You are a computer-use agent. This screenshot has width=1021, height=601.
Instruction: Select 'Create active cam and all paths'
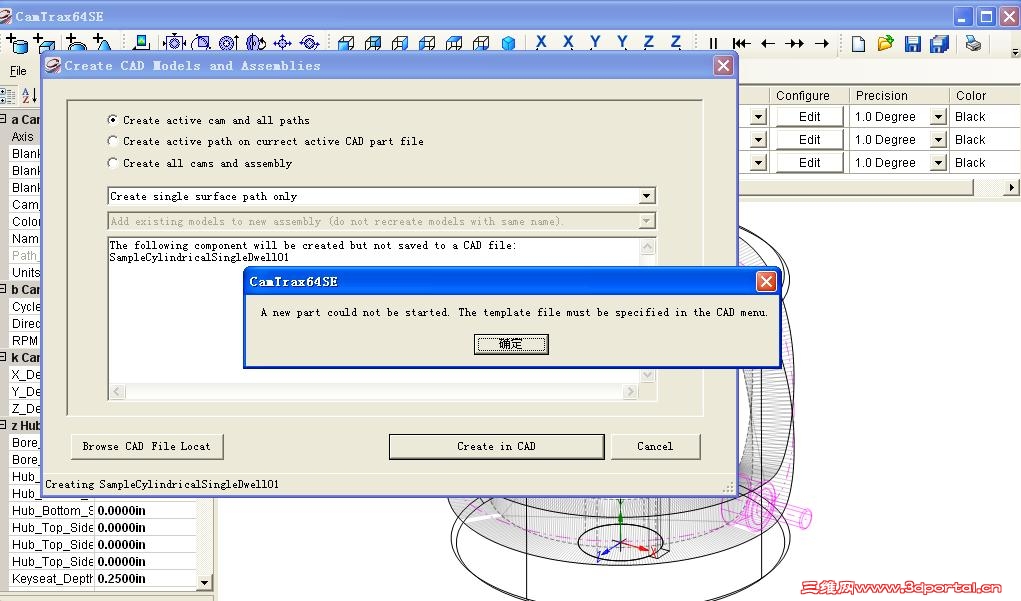[x=113, y=120]
